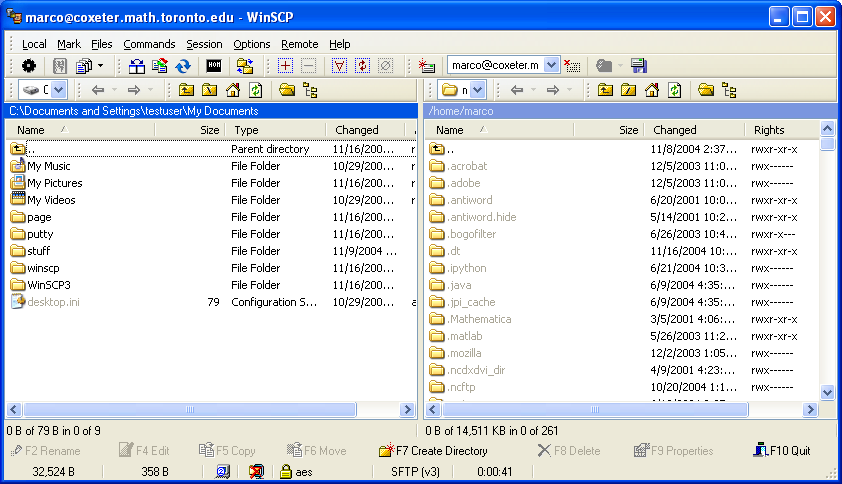This screenshot has width=842, height=484.
Task: Open the remote directory selector dropdown
Action: point(477,90)
